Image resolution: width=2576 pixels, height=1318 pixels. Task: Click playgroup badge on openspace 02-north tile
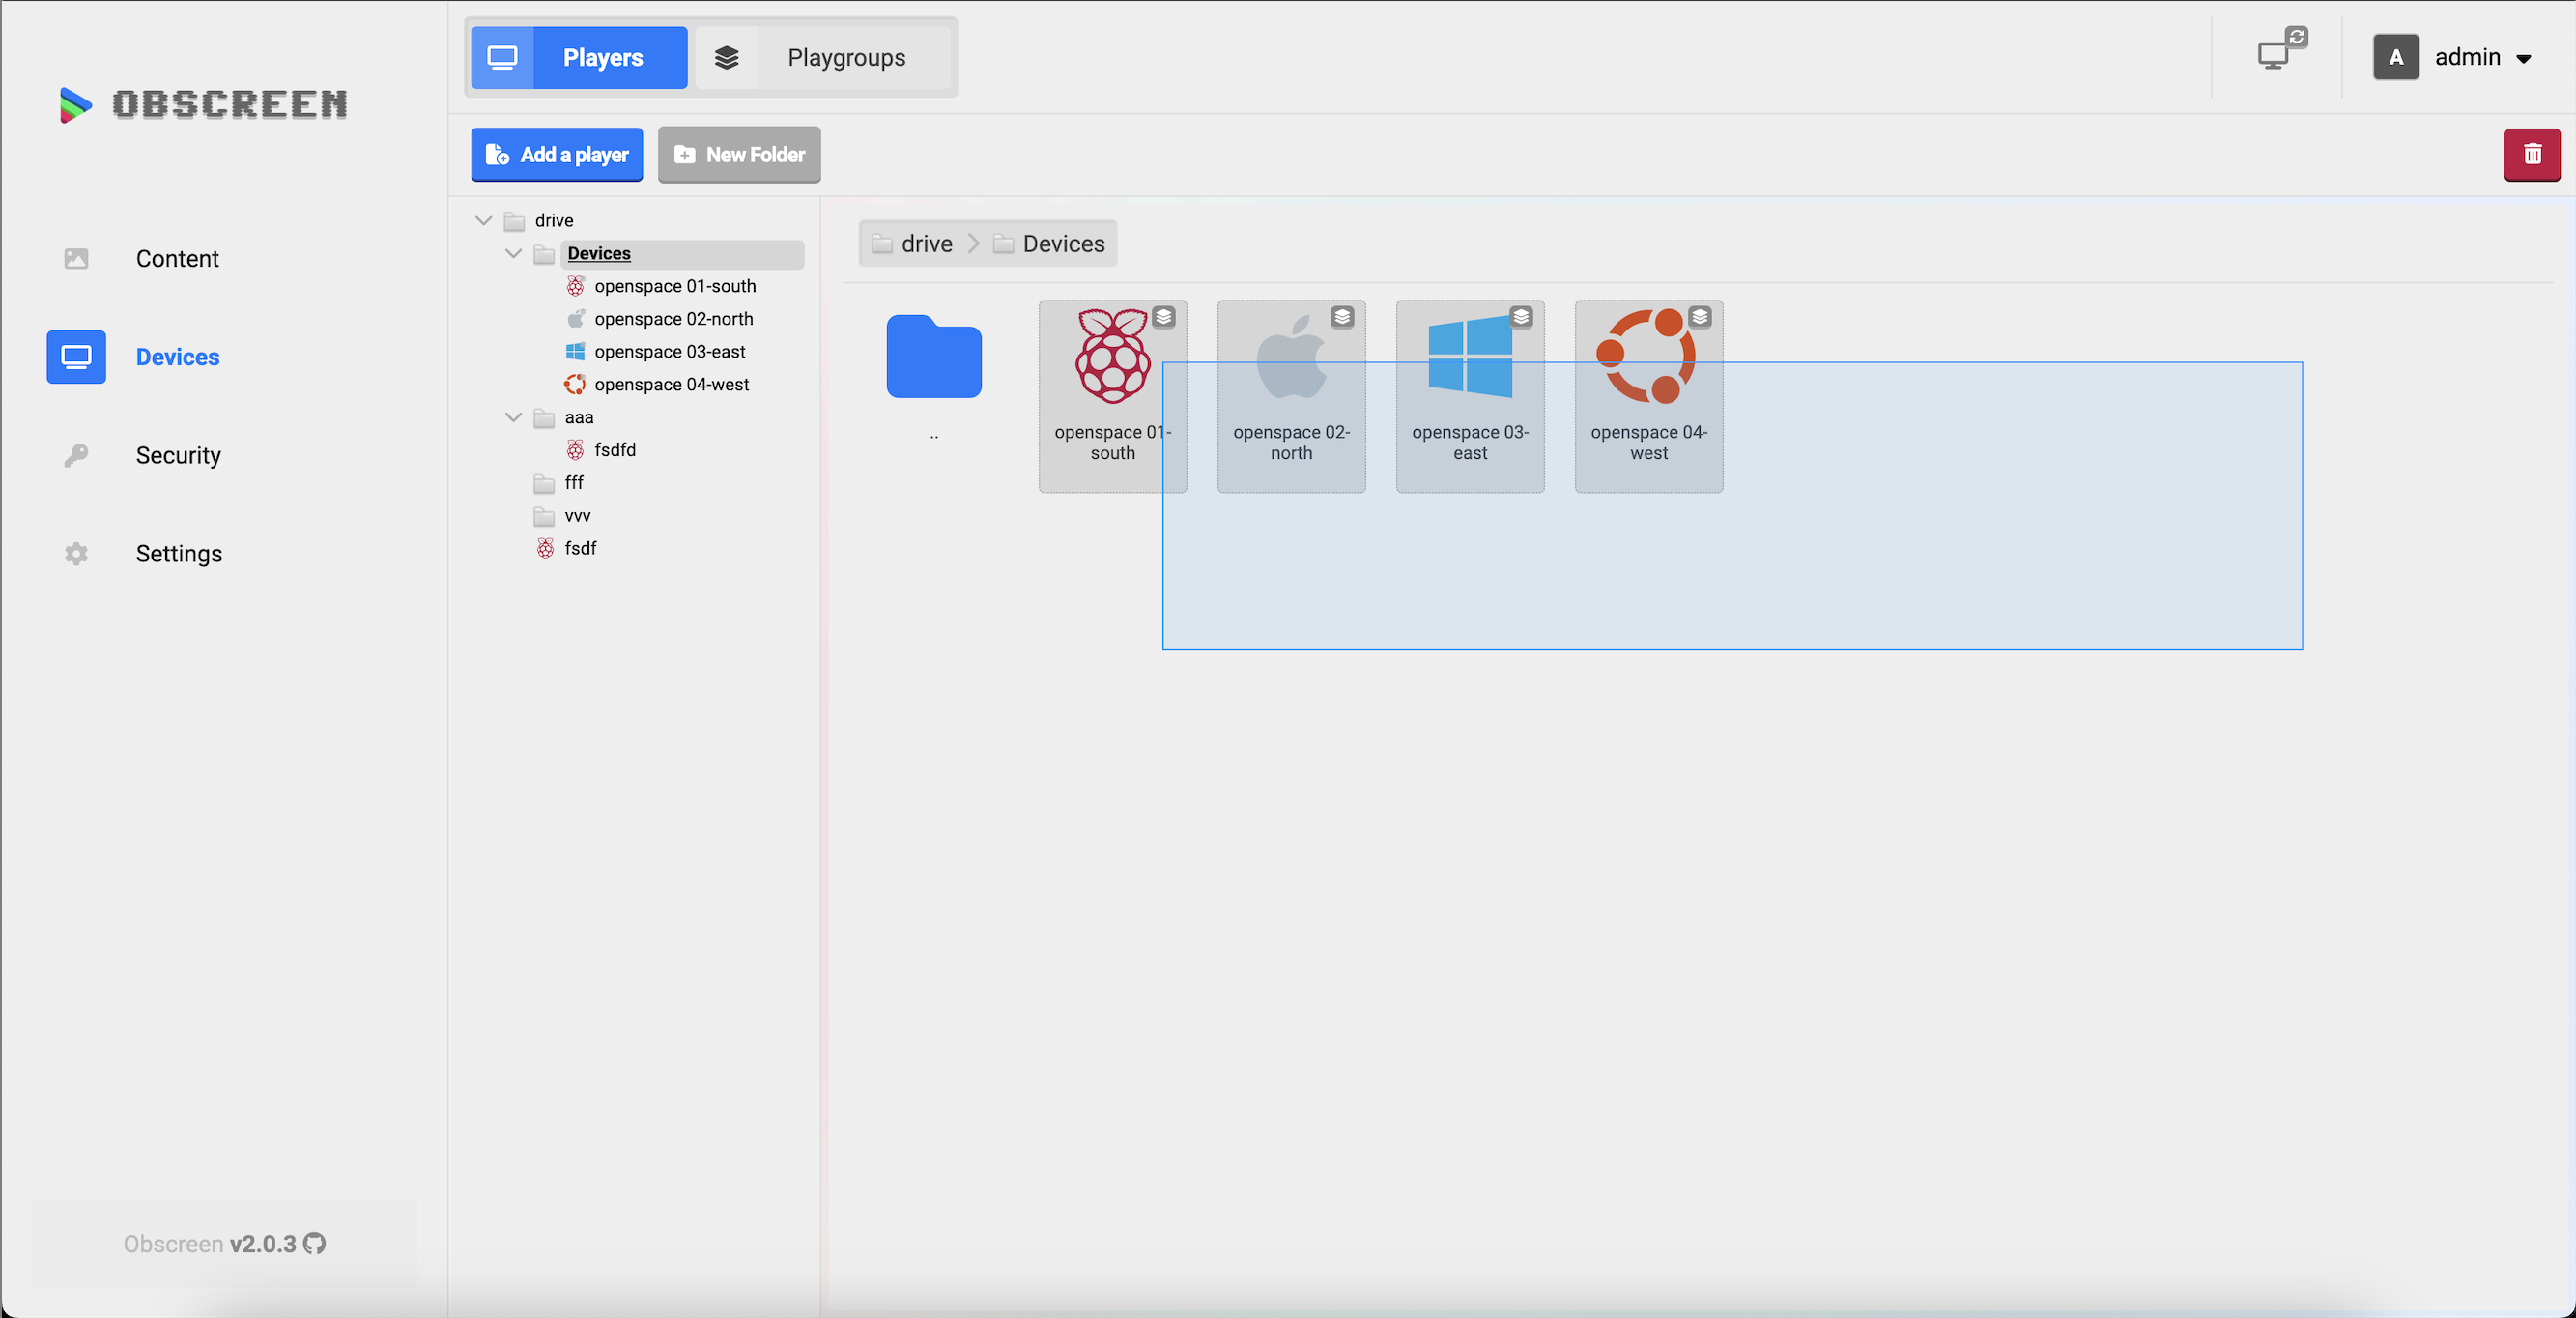(x=1342, y=317)
